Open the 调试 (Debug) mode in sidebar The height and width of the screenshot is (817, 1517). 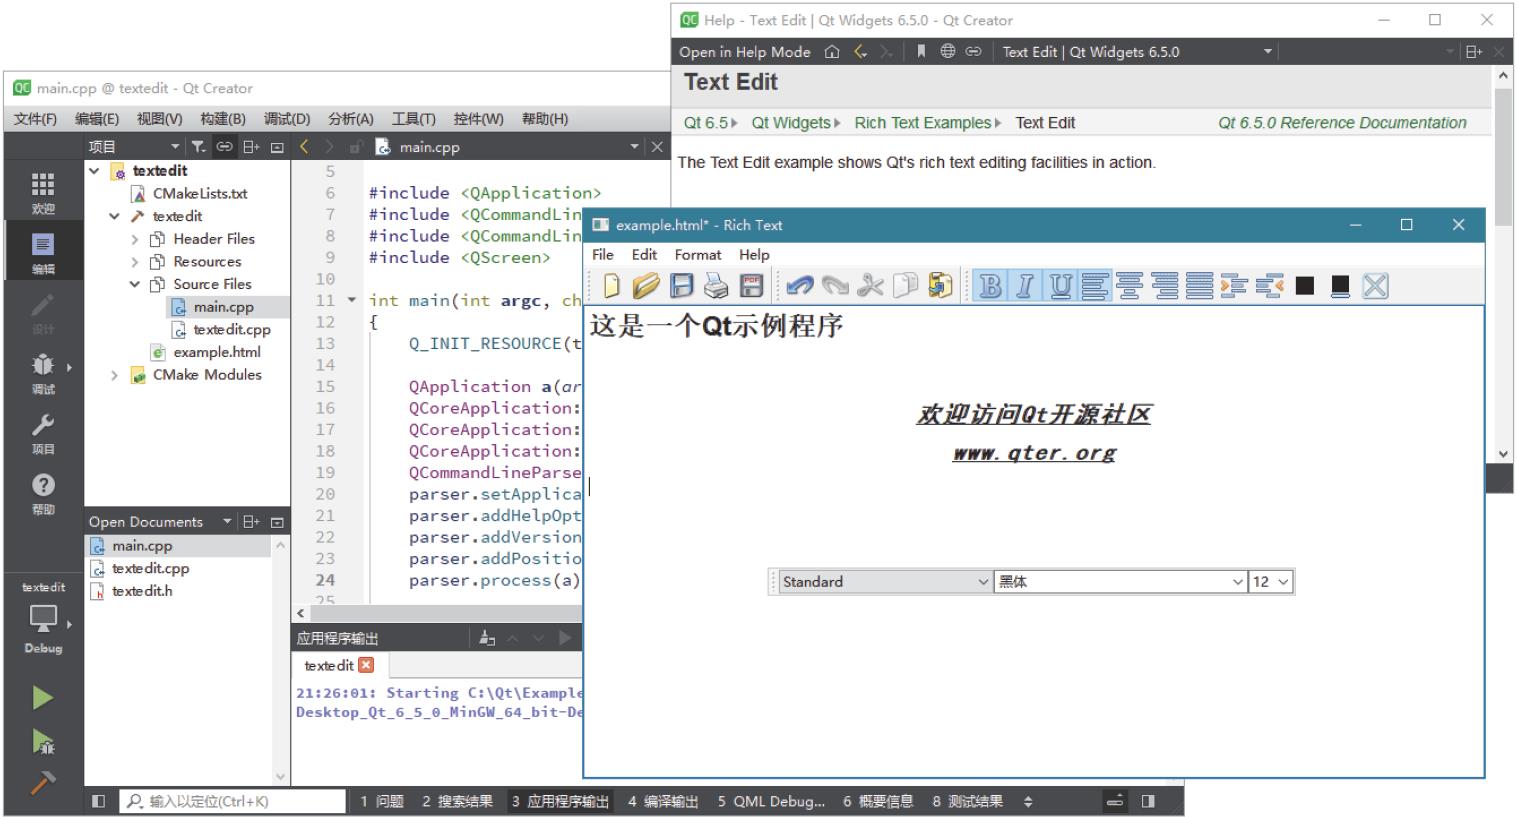(43, 373)
